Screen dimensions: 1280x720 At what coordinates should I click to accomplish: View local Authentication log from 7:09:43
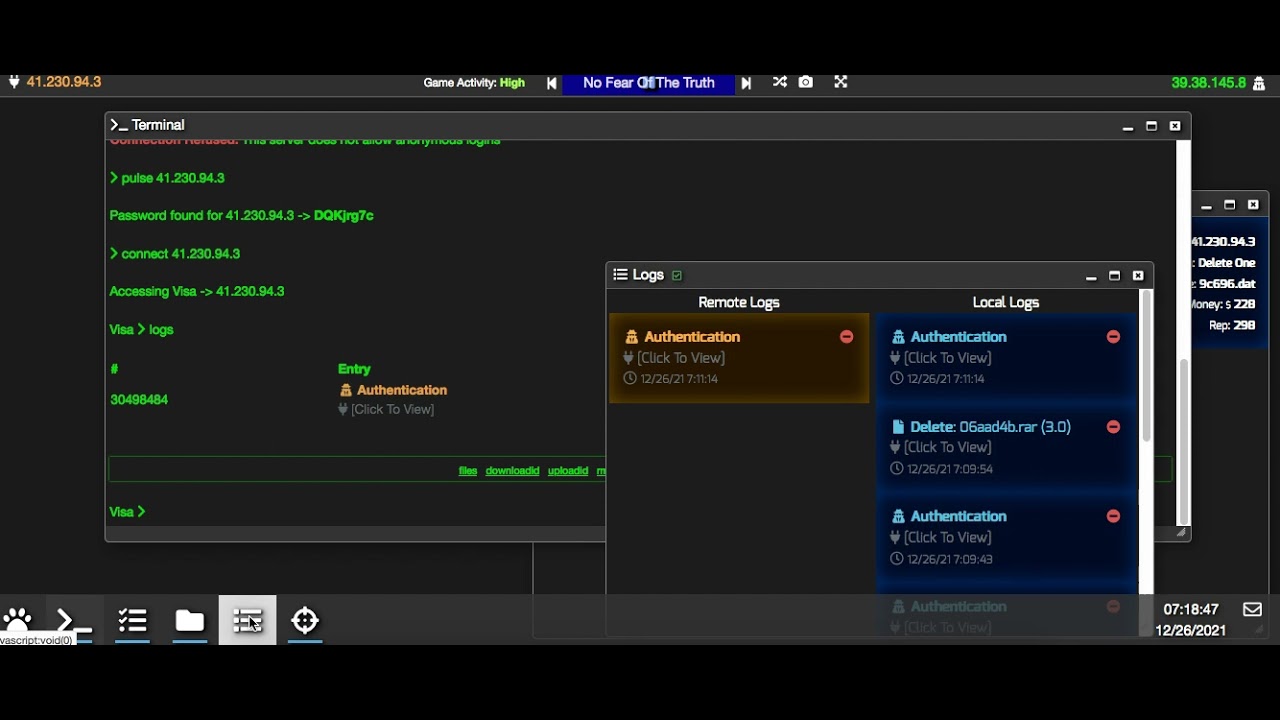pos(947,537)
